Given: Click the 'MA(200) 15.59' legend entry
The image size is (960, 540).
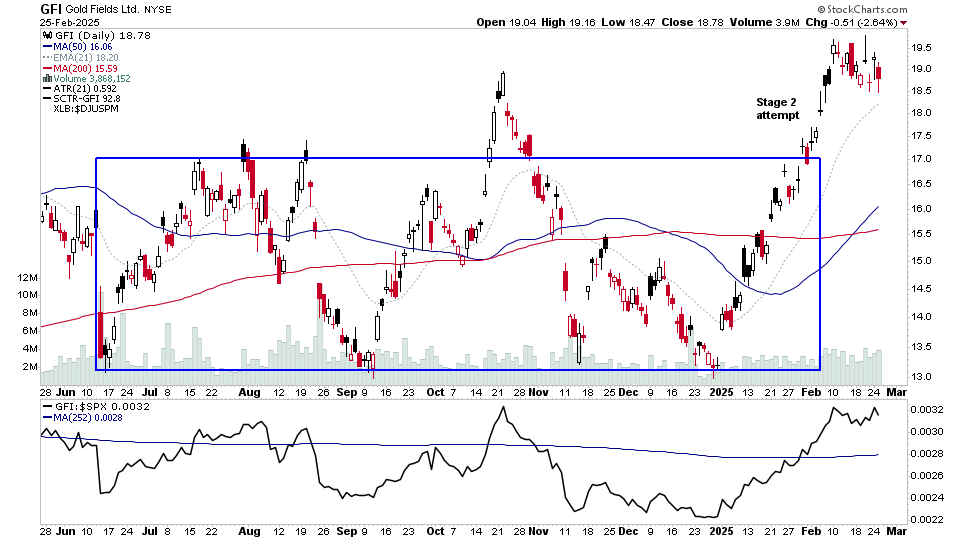Looking at the screenshot, I should 85,69.
